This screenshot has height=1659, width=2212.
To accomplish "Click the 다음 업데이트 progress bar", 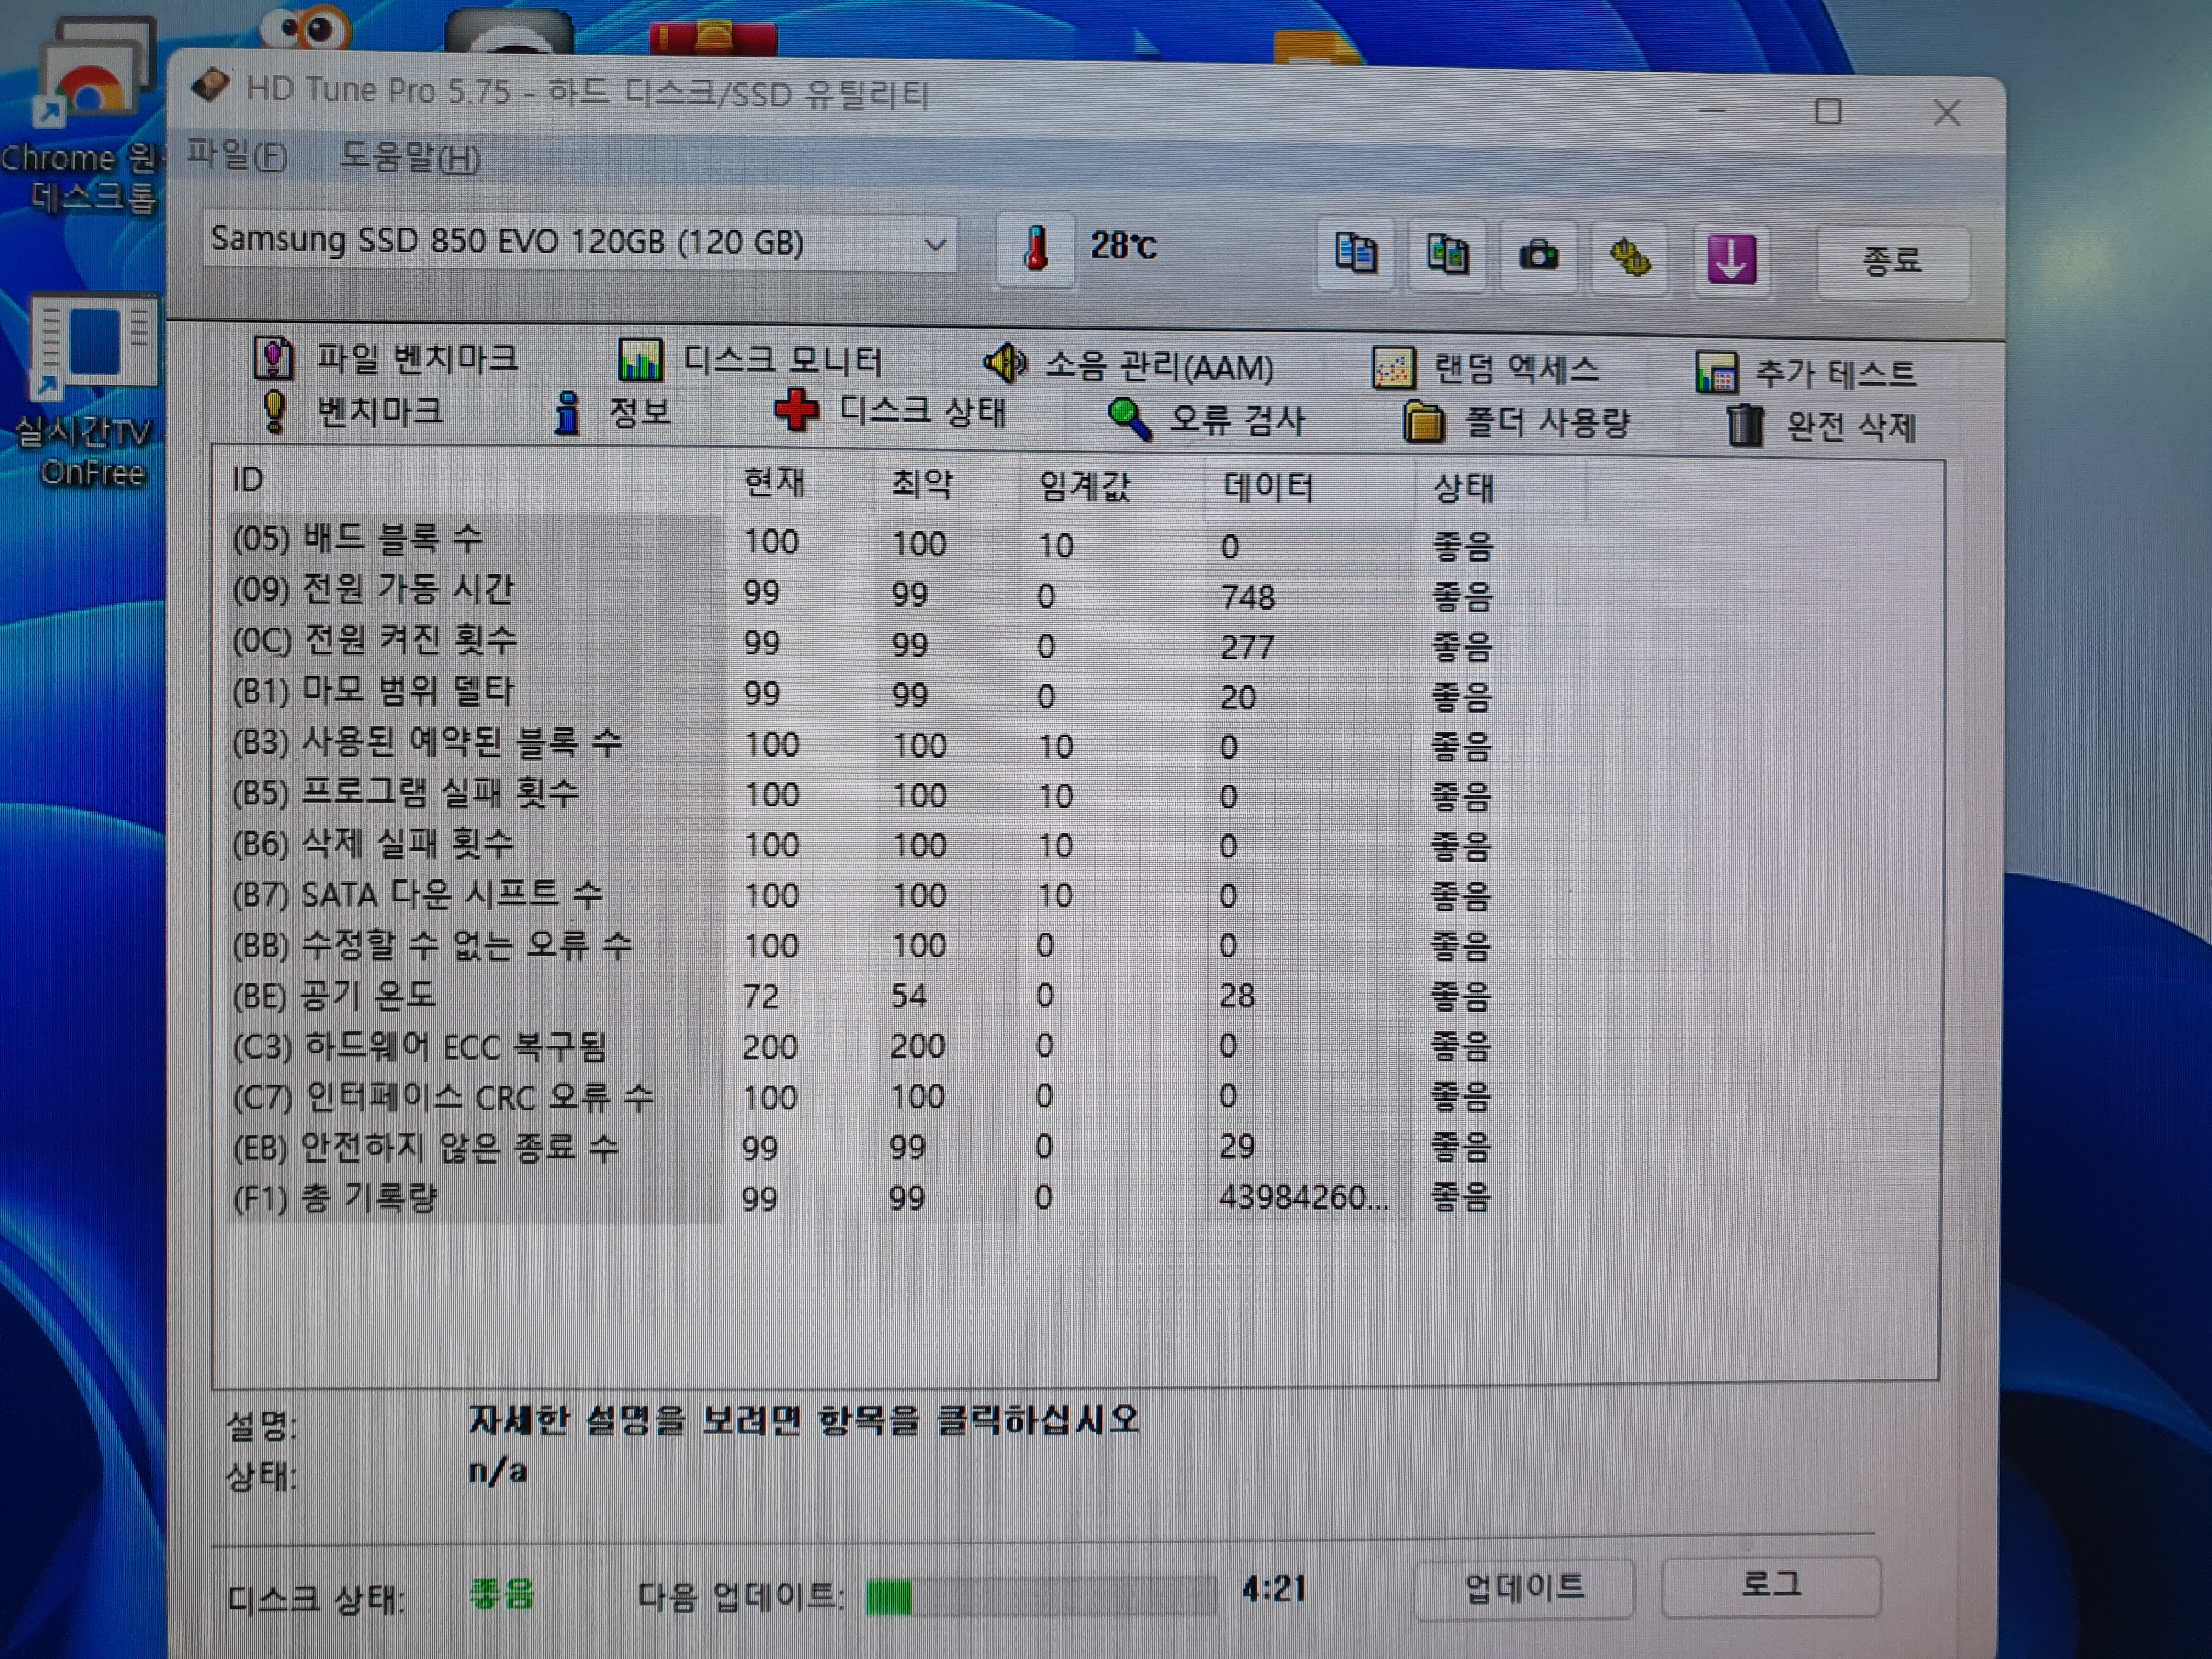I will click(x=1041, y=1596).
